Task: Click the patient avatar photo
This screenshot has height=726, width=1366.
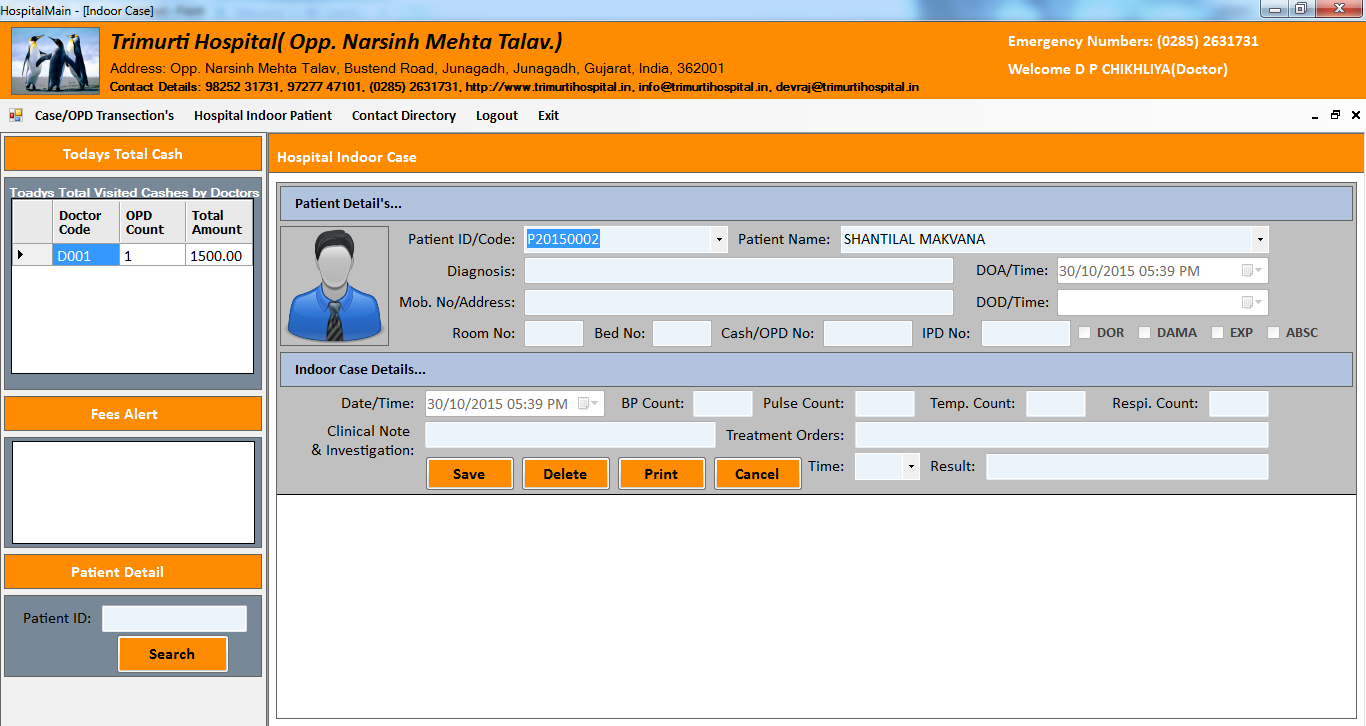Action: tap(335, 286)
